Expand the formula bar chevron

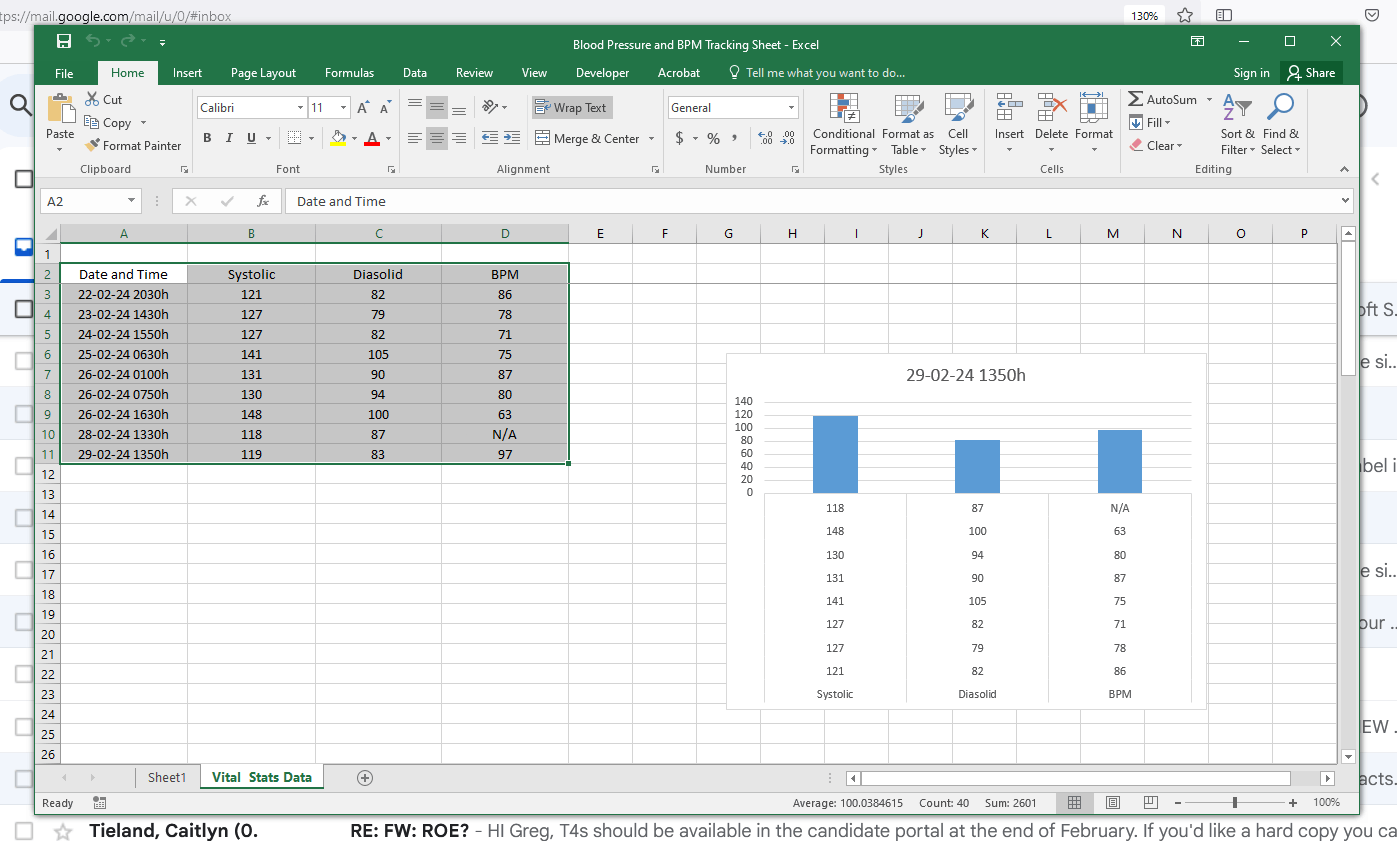pos(1345,201)
